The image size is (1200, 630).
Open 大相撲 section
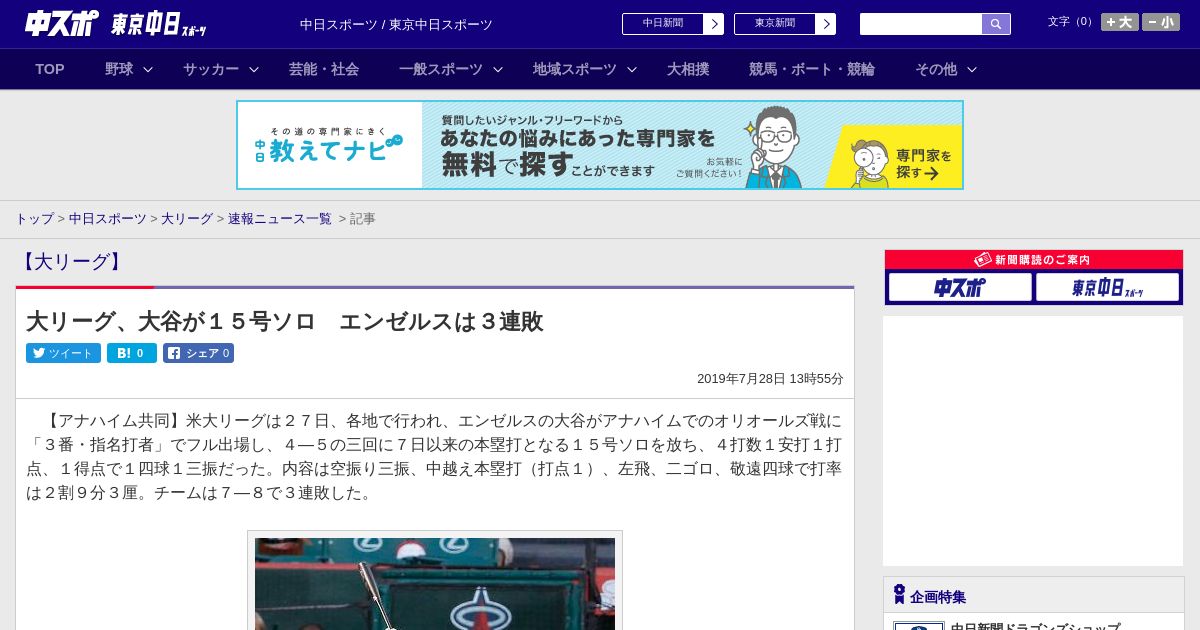tap(688, 69)
